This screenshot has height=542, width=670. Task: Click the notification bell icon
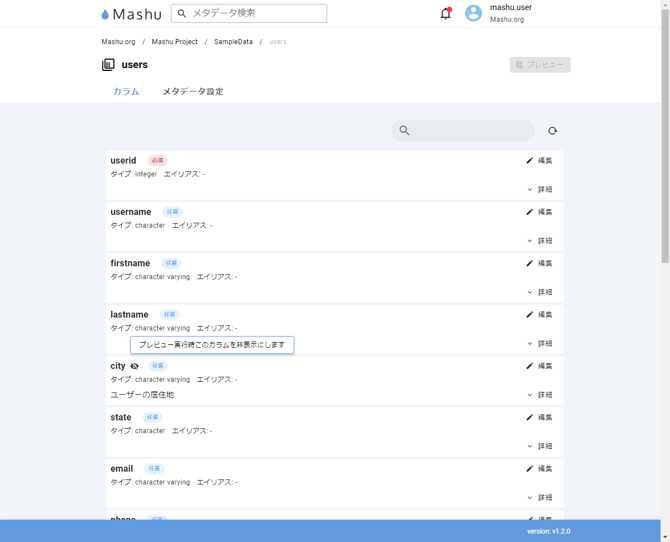pos(445,14)
